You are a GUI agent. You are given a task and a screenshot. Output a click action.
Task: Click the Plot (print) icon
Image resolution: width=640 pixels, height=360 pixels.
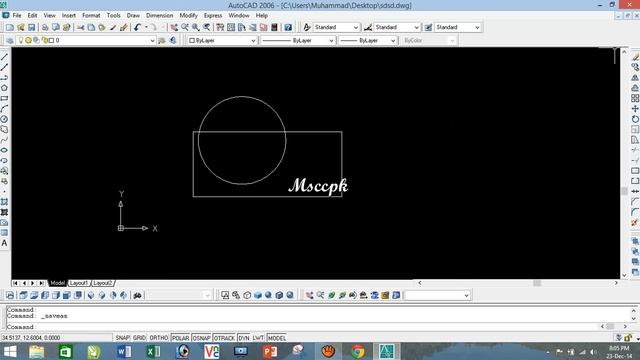pos(45,27)
